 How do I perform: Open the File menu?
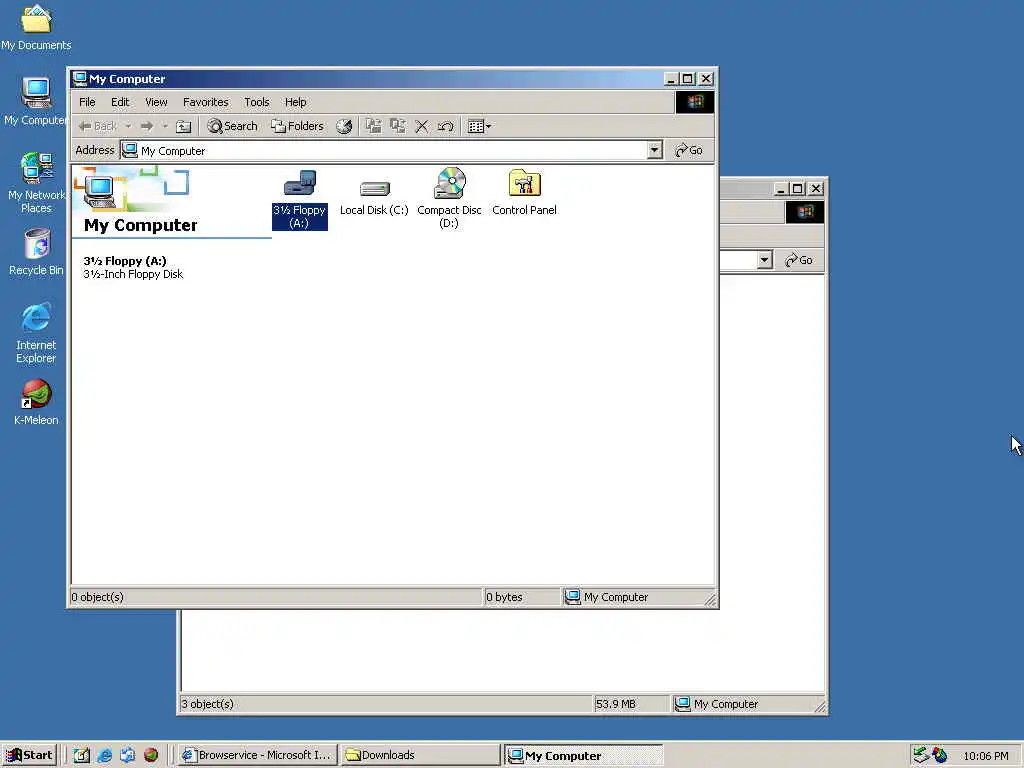pyautogui.click(x=87, y=102)
